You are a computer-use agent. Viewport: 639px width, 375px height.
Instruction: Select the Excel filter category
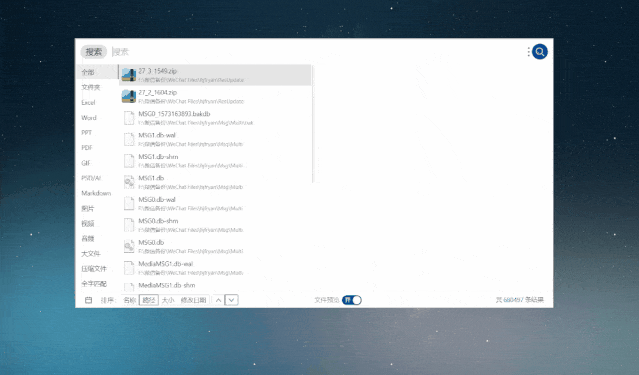[88, 102]
